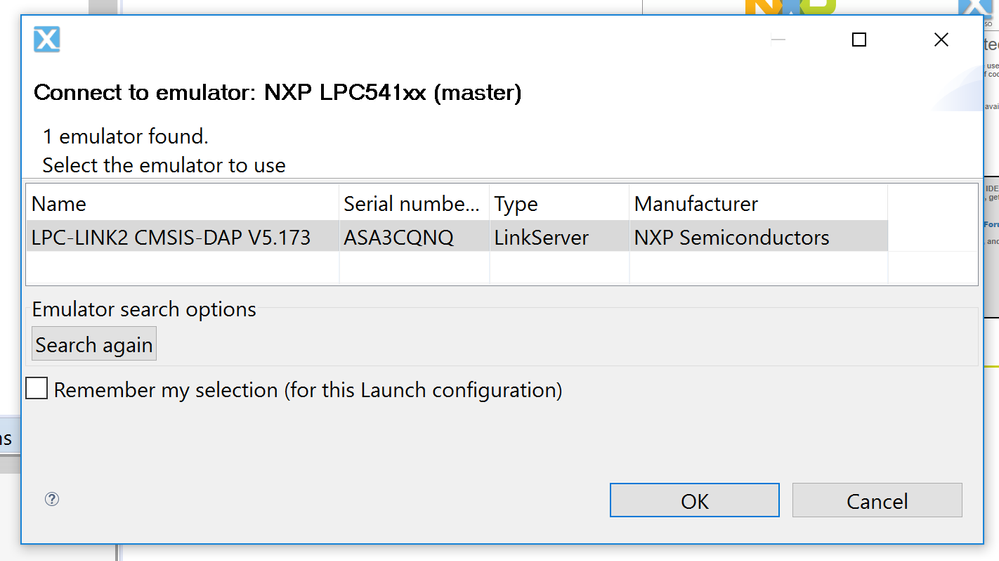Image resolution: width=999 pixels, height=561 pixels.
Task: Click the blank column header after Manufacturer
Action: point(931,204)
